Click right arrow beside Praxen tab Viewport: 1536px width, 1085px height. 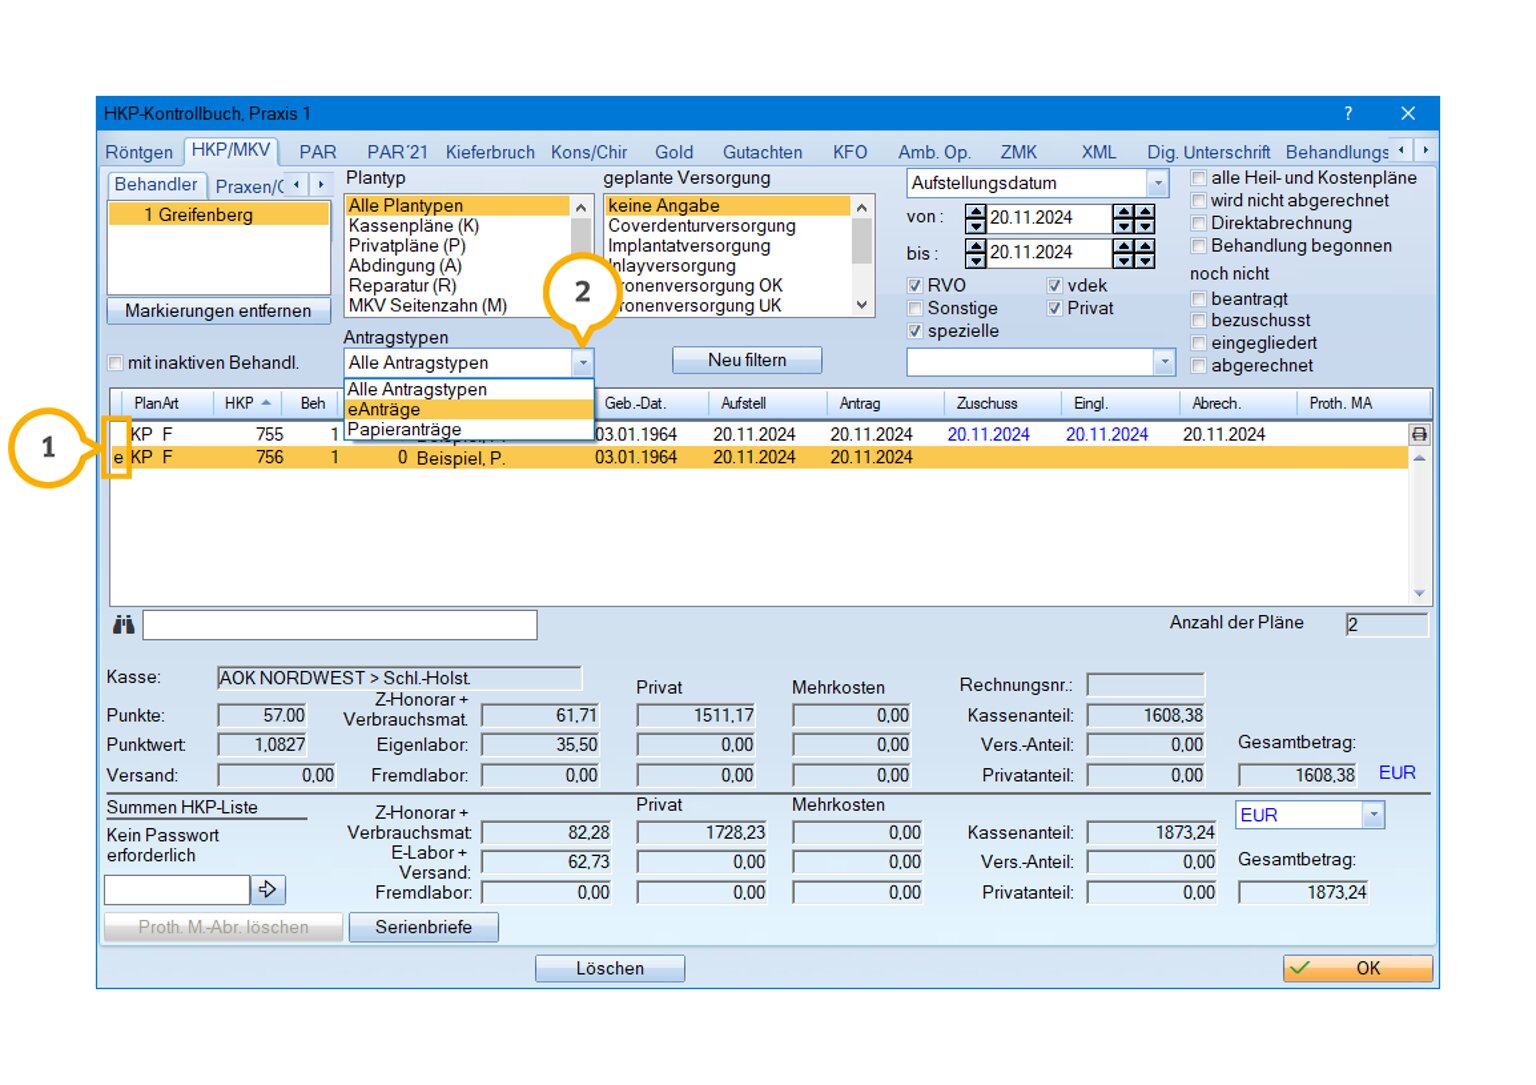click(320, 185)
